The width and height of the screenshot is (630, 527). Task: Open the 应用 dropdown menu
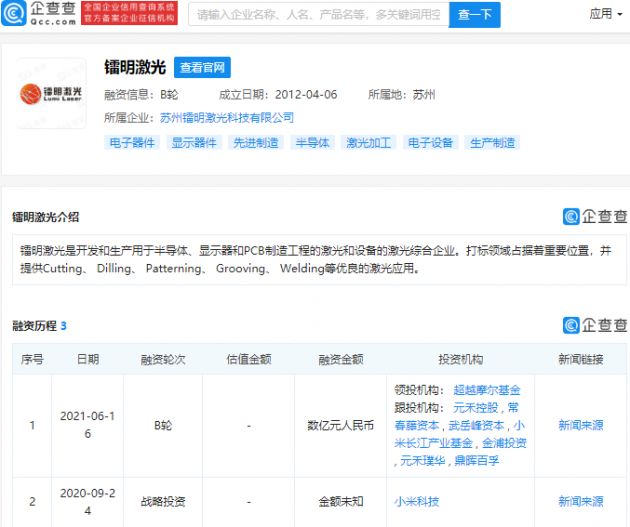pyautogui.click(x=606, y=14)
